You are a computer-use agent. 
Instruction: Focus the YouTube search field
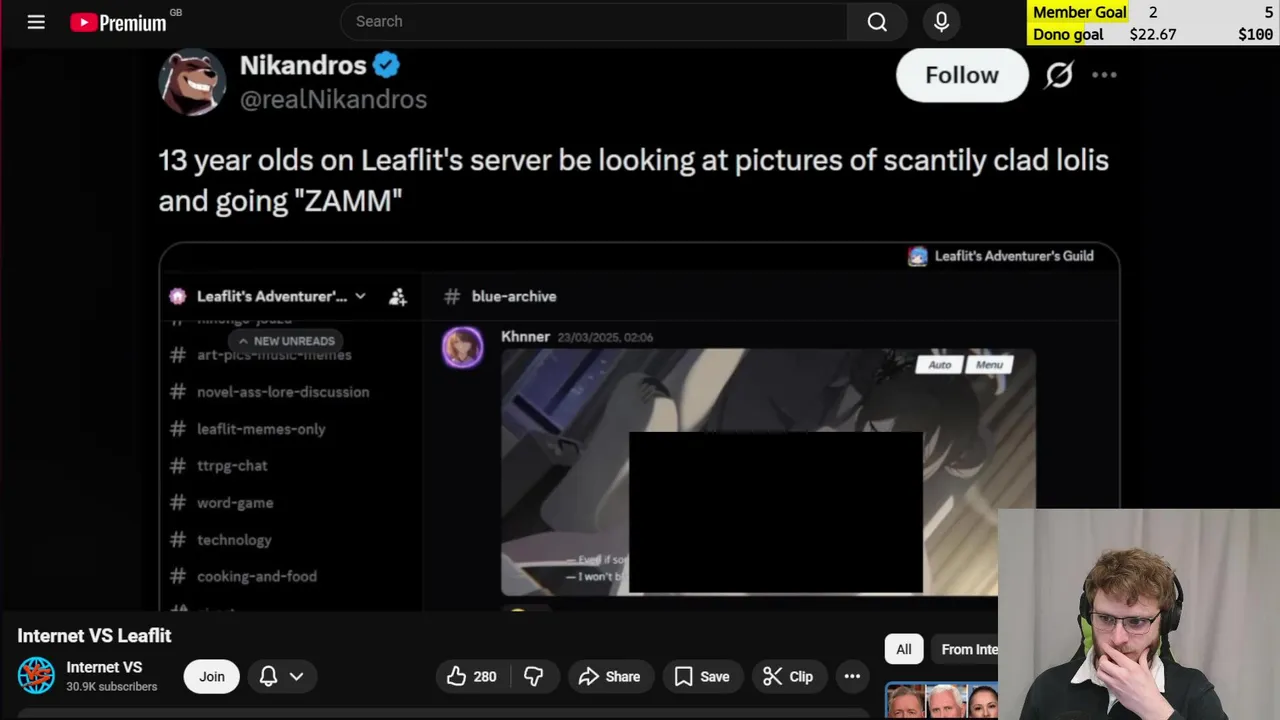[594, 22]
